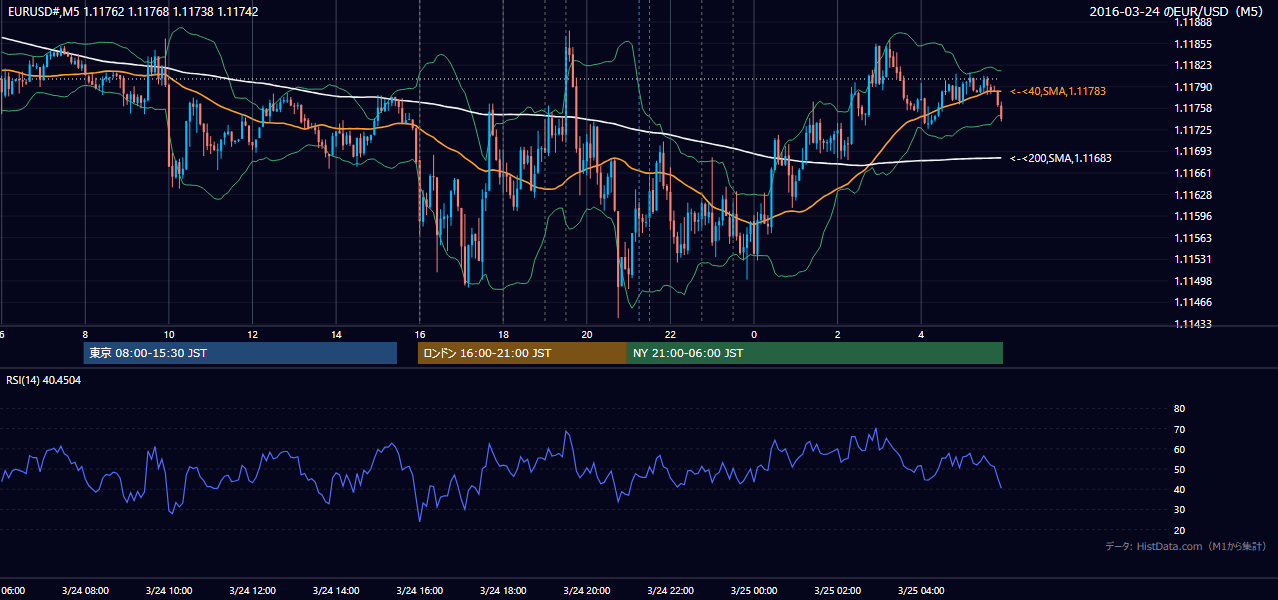This screenshot has height=600, width=1278.
Task: Click the RSI level 50 label
Action: (x=1179, y=469)
